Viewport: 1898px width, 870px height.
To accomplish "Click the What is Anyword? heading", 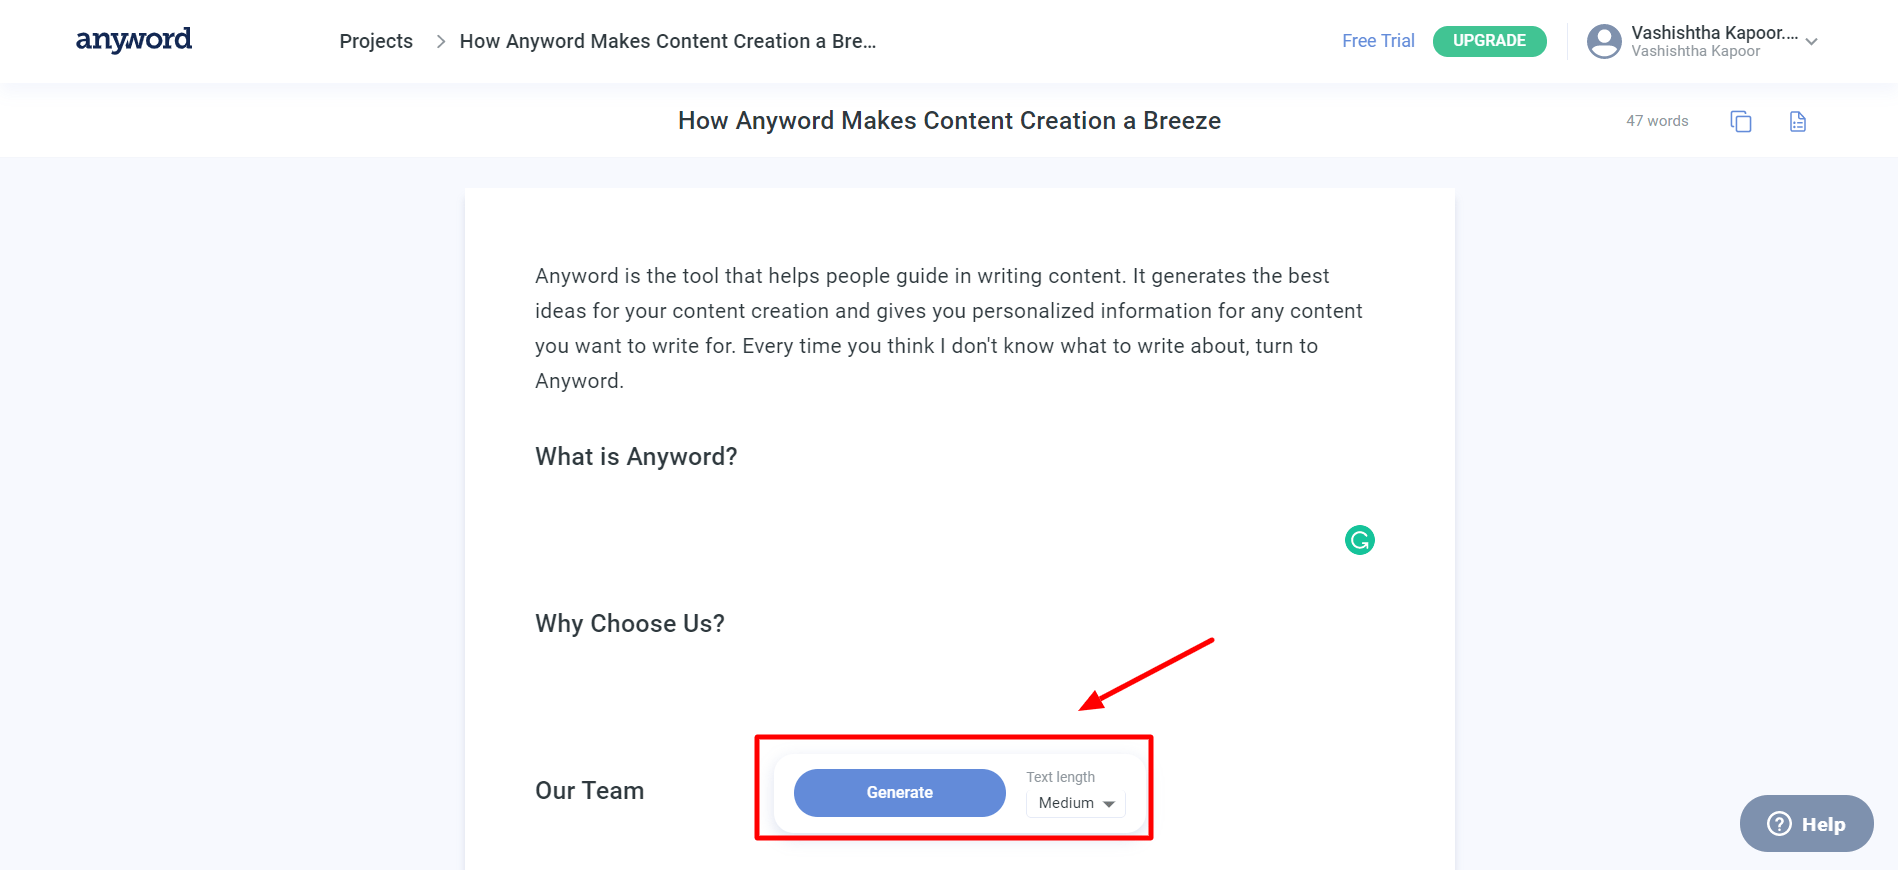I will click(636, 457).
